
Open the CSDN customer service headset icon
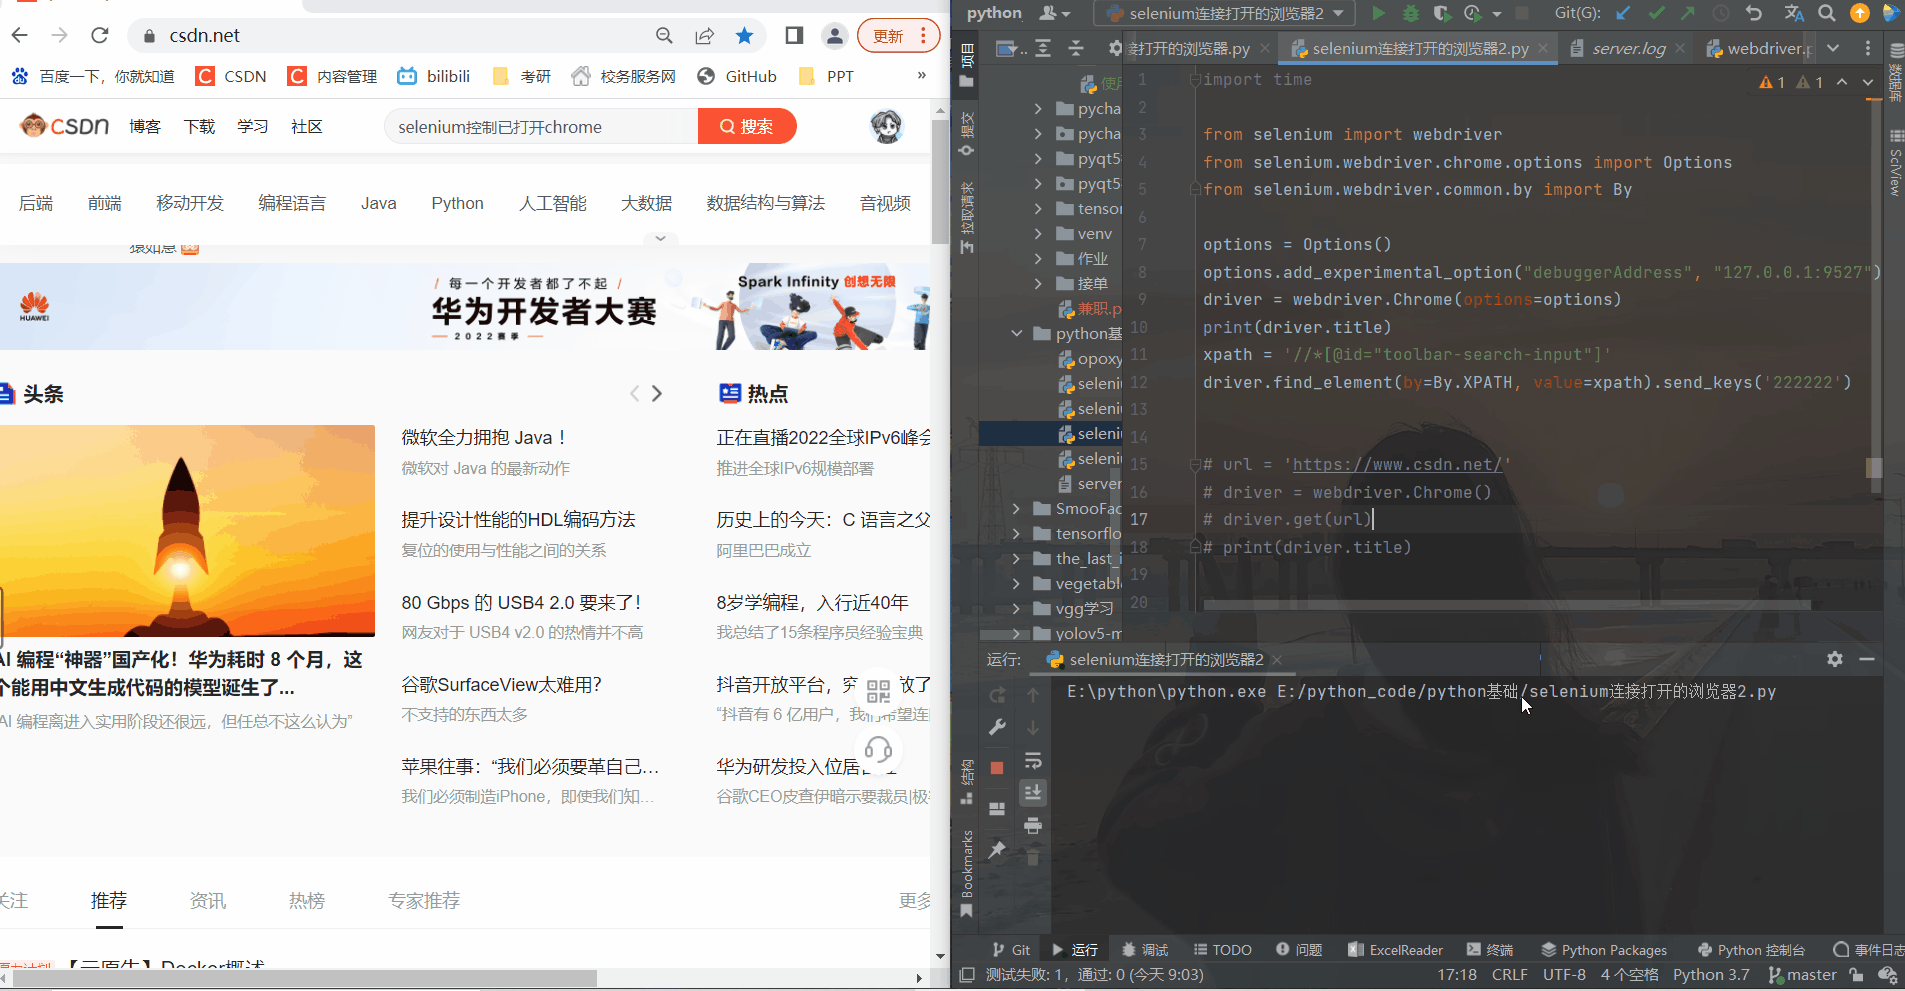[878, 749]
